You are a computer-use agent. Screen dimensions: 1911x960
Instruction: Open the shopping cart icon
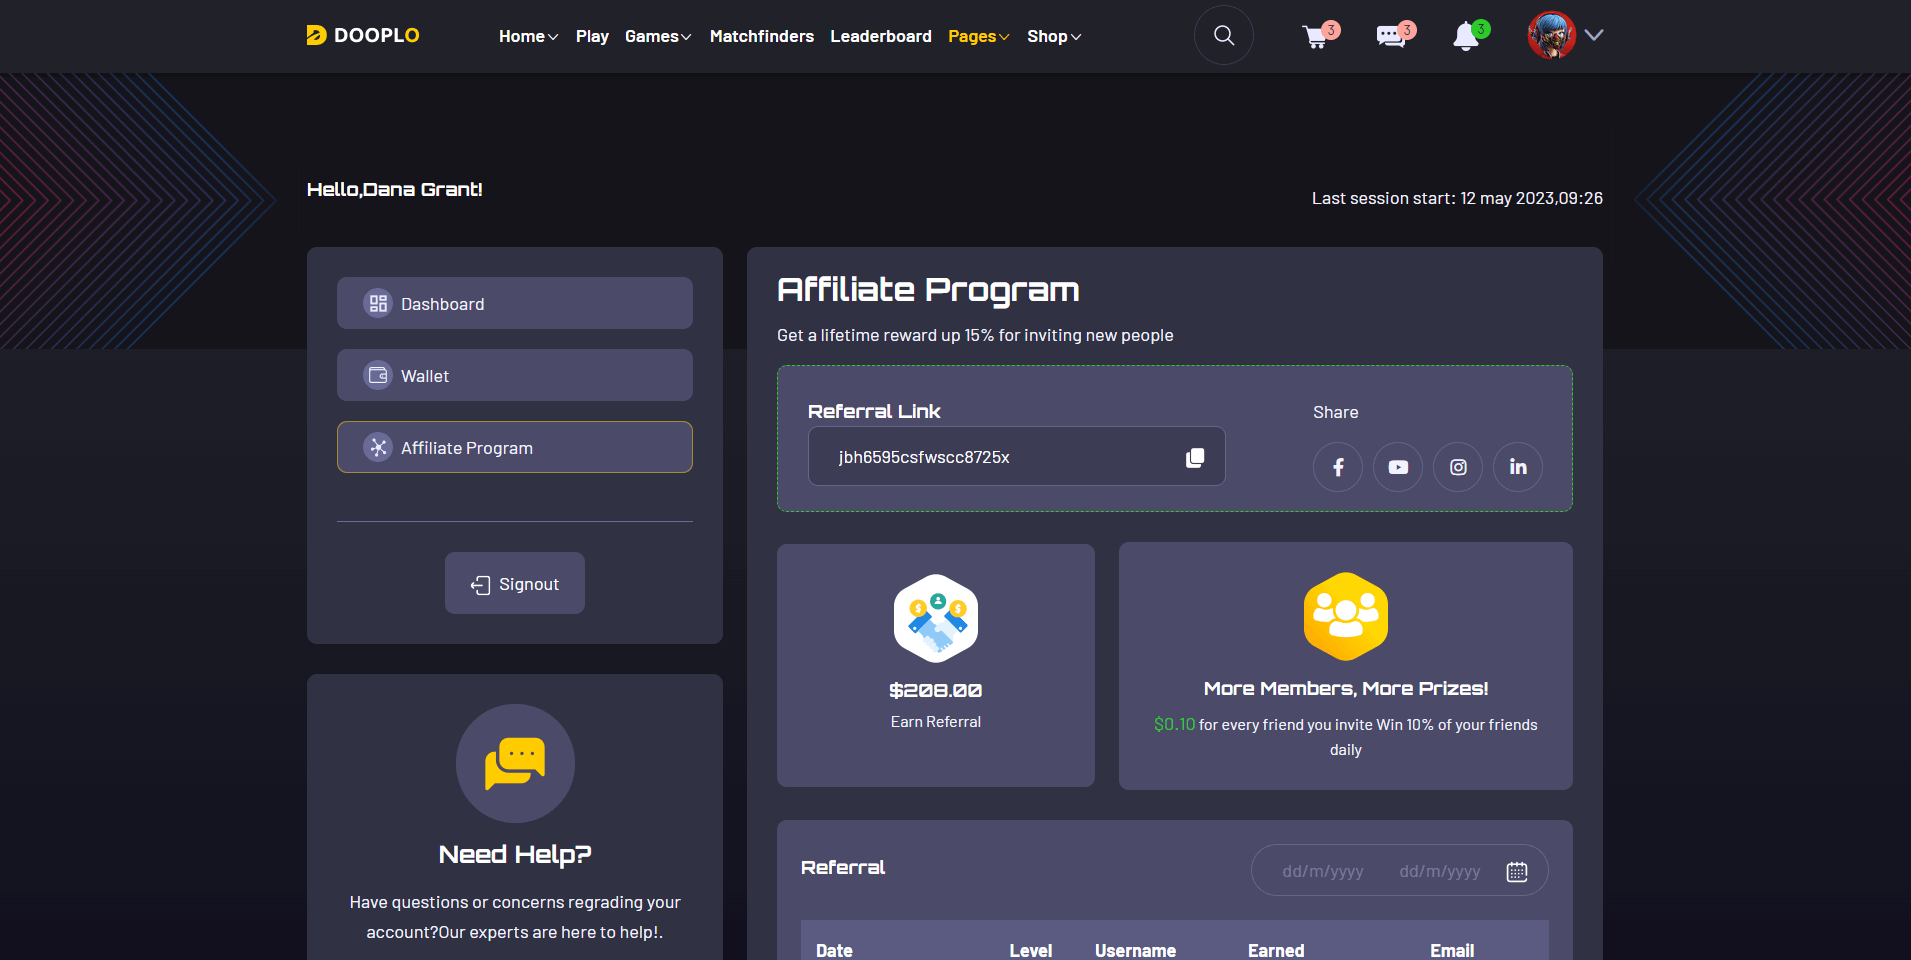point(1316,37)
